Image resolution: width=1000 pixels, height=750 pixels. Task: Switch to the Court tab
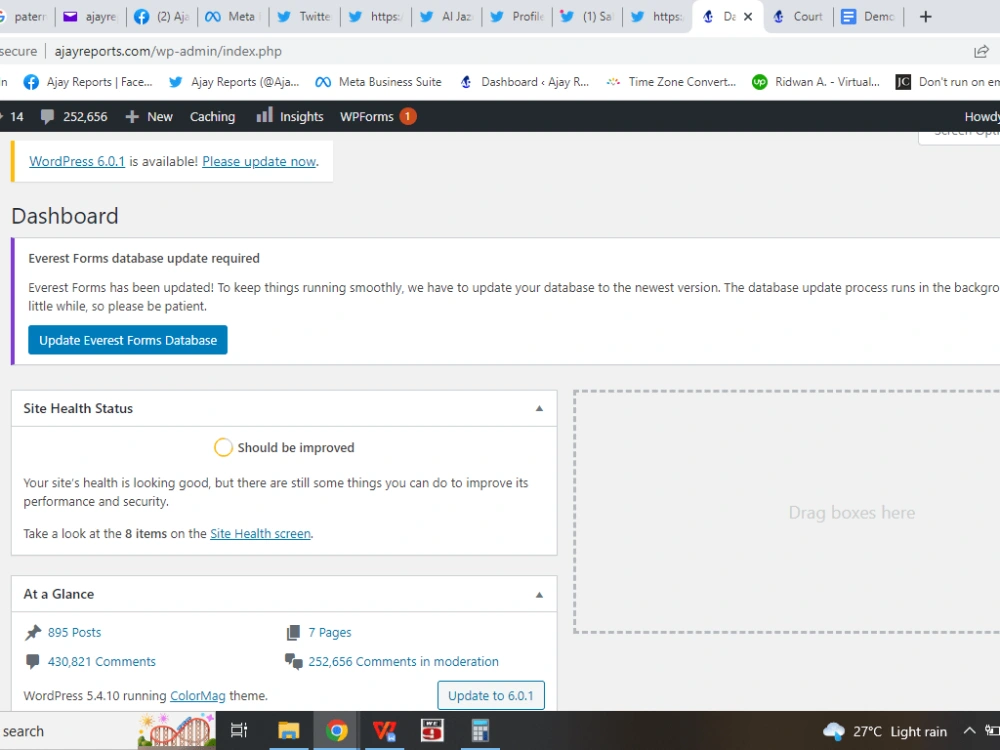point(798,17)
